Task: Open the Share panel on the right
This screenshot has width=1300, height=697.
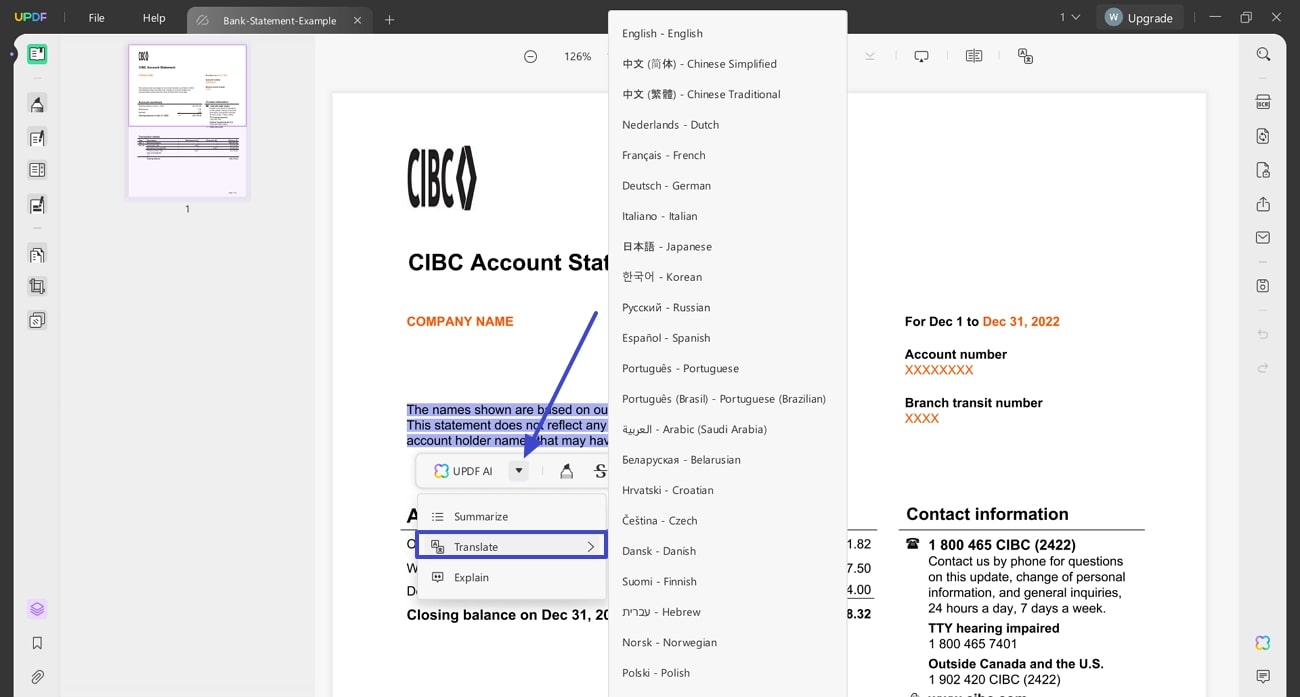Action: point(1263,204)
